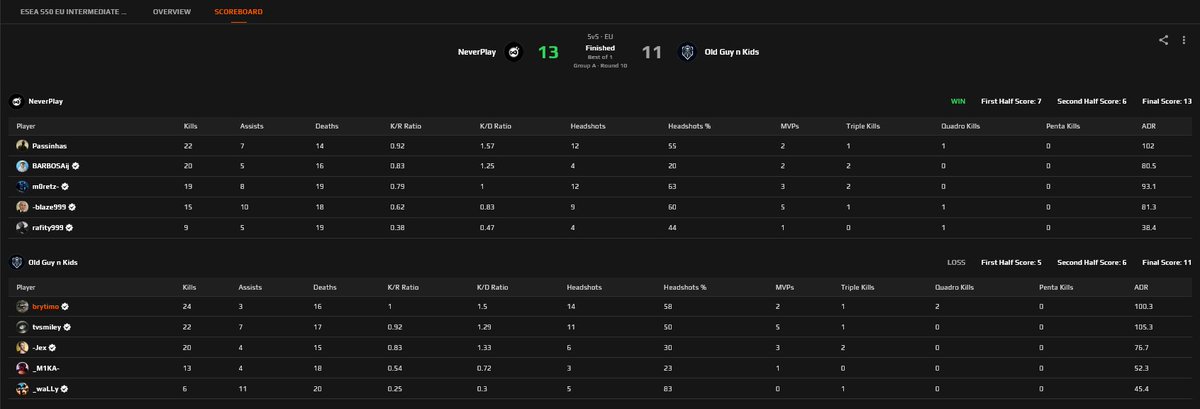
Task: Click Passinhas player avatar
Action: pyautogui.click(x=22, y=145)
